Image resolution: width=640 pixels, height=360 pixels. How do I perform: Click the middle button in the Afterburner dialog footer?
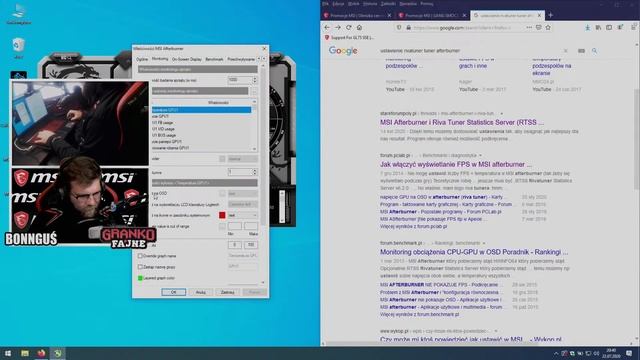click(x=227, y=292)
